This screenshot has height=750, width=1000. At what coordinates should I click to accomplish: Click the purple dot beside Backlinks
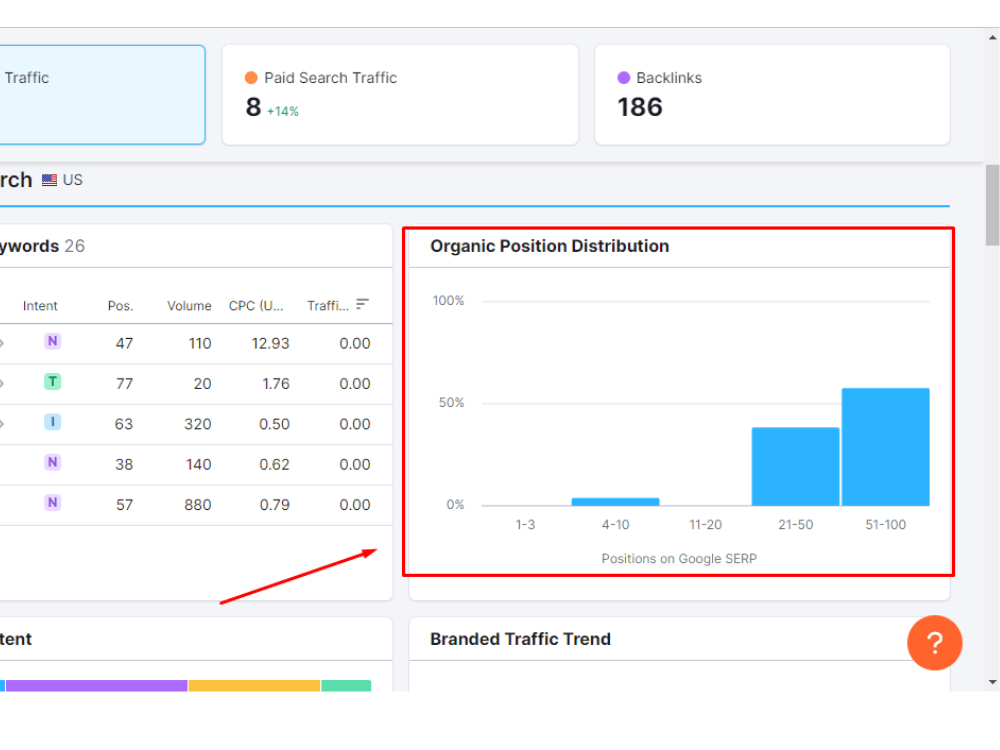(x=624, y=78)
